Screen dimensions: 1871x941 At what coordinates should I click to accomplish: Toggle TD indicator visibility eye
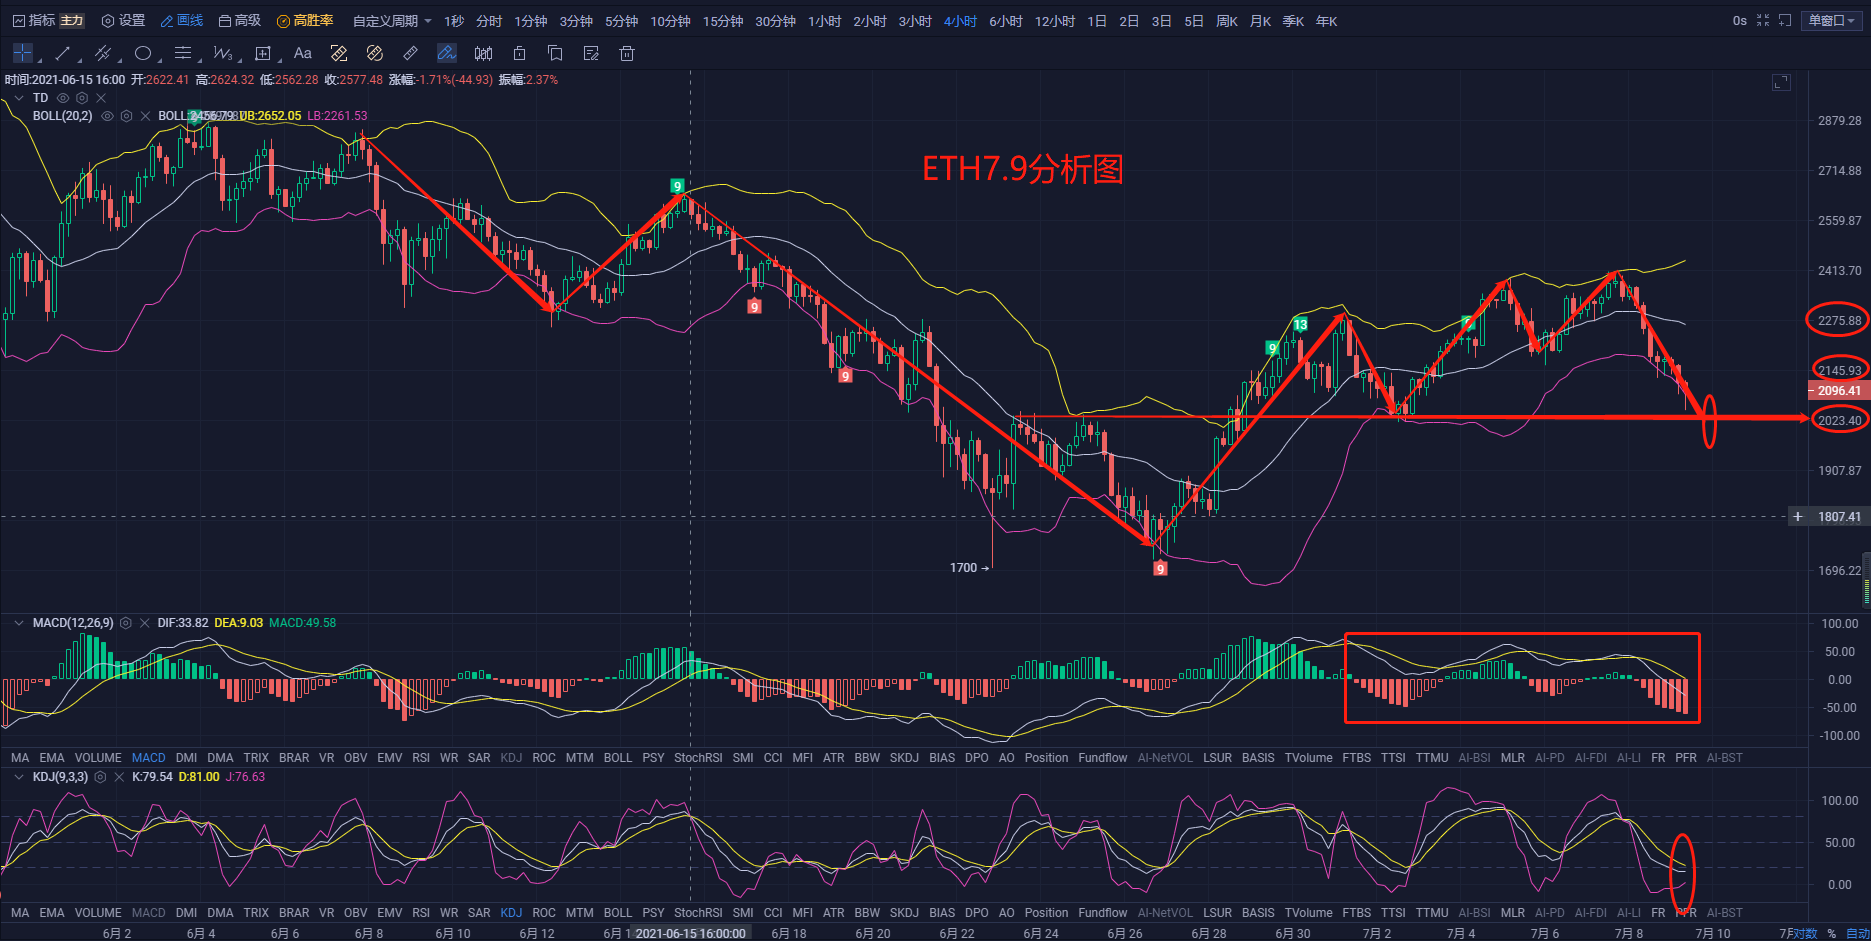click(63, 98)
